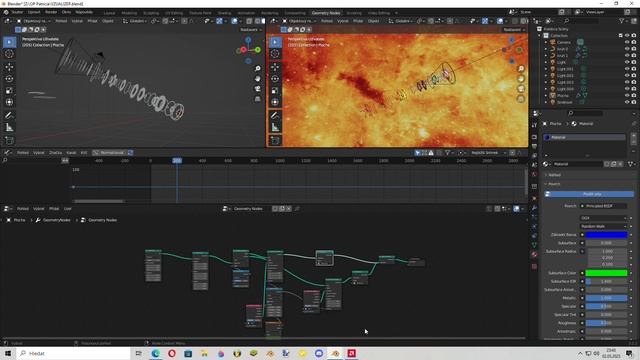Viewport: 640px width, 360px height.
Task: Click the pan hand icon in left viewport
Action: [258, 78]
